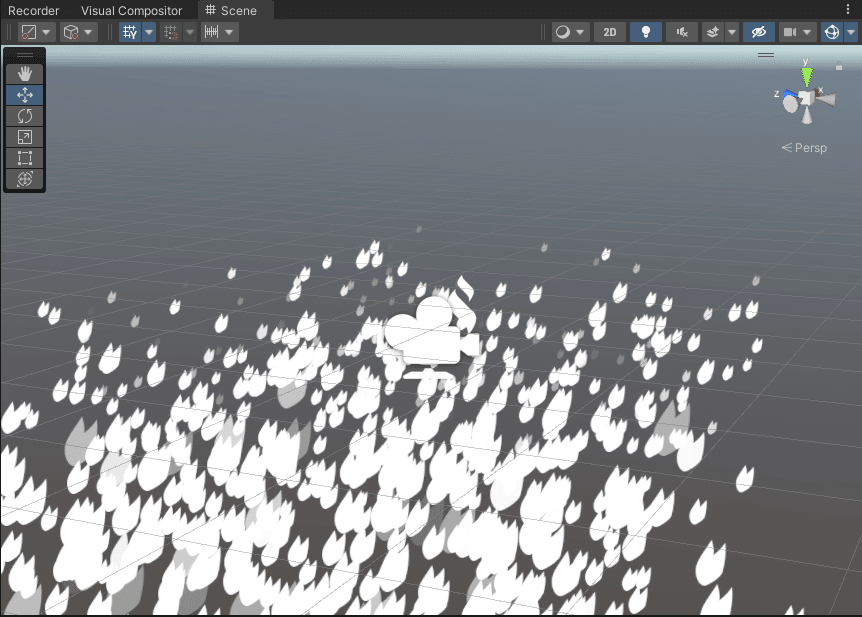Screen dimensions: 862x617
Task: Select the Move tool
Action: (25, 95)
